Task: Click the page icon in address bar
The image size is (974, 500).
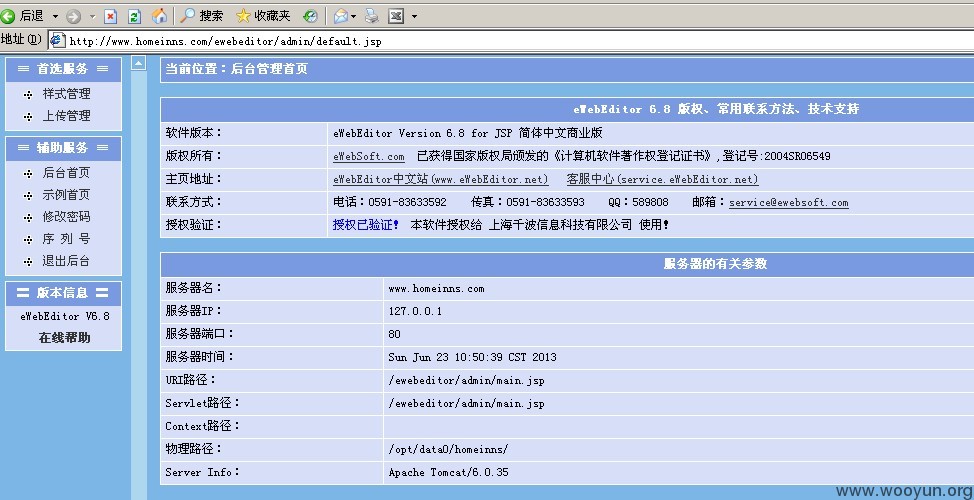Action: (57, 40)
